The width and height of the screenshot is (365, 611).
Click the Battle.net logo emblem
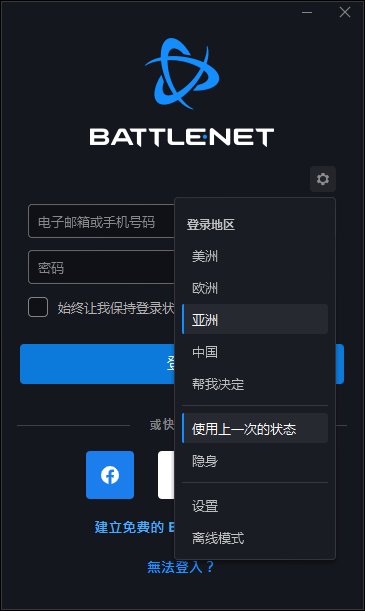[x=182, y=74]
